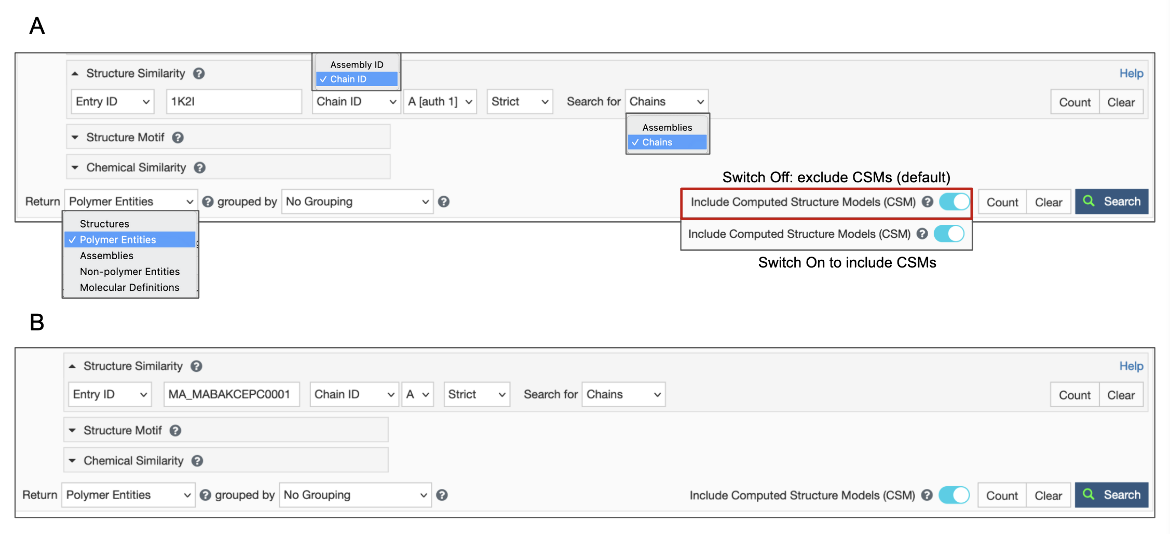
Task: Click CSM help icon in panel B bottom row
Action: pos(927,495)
